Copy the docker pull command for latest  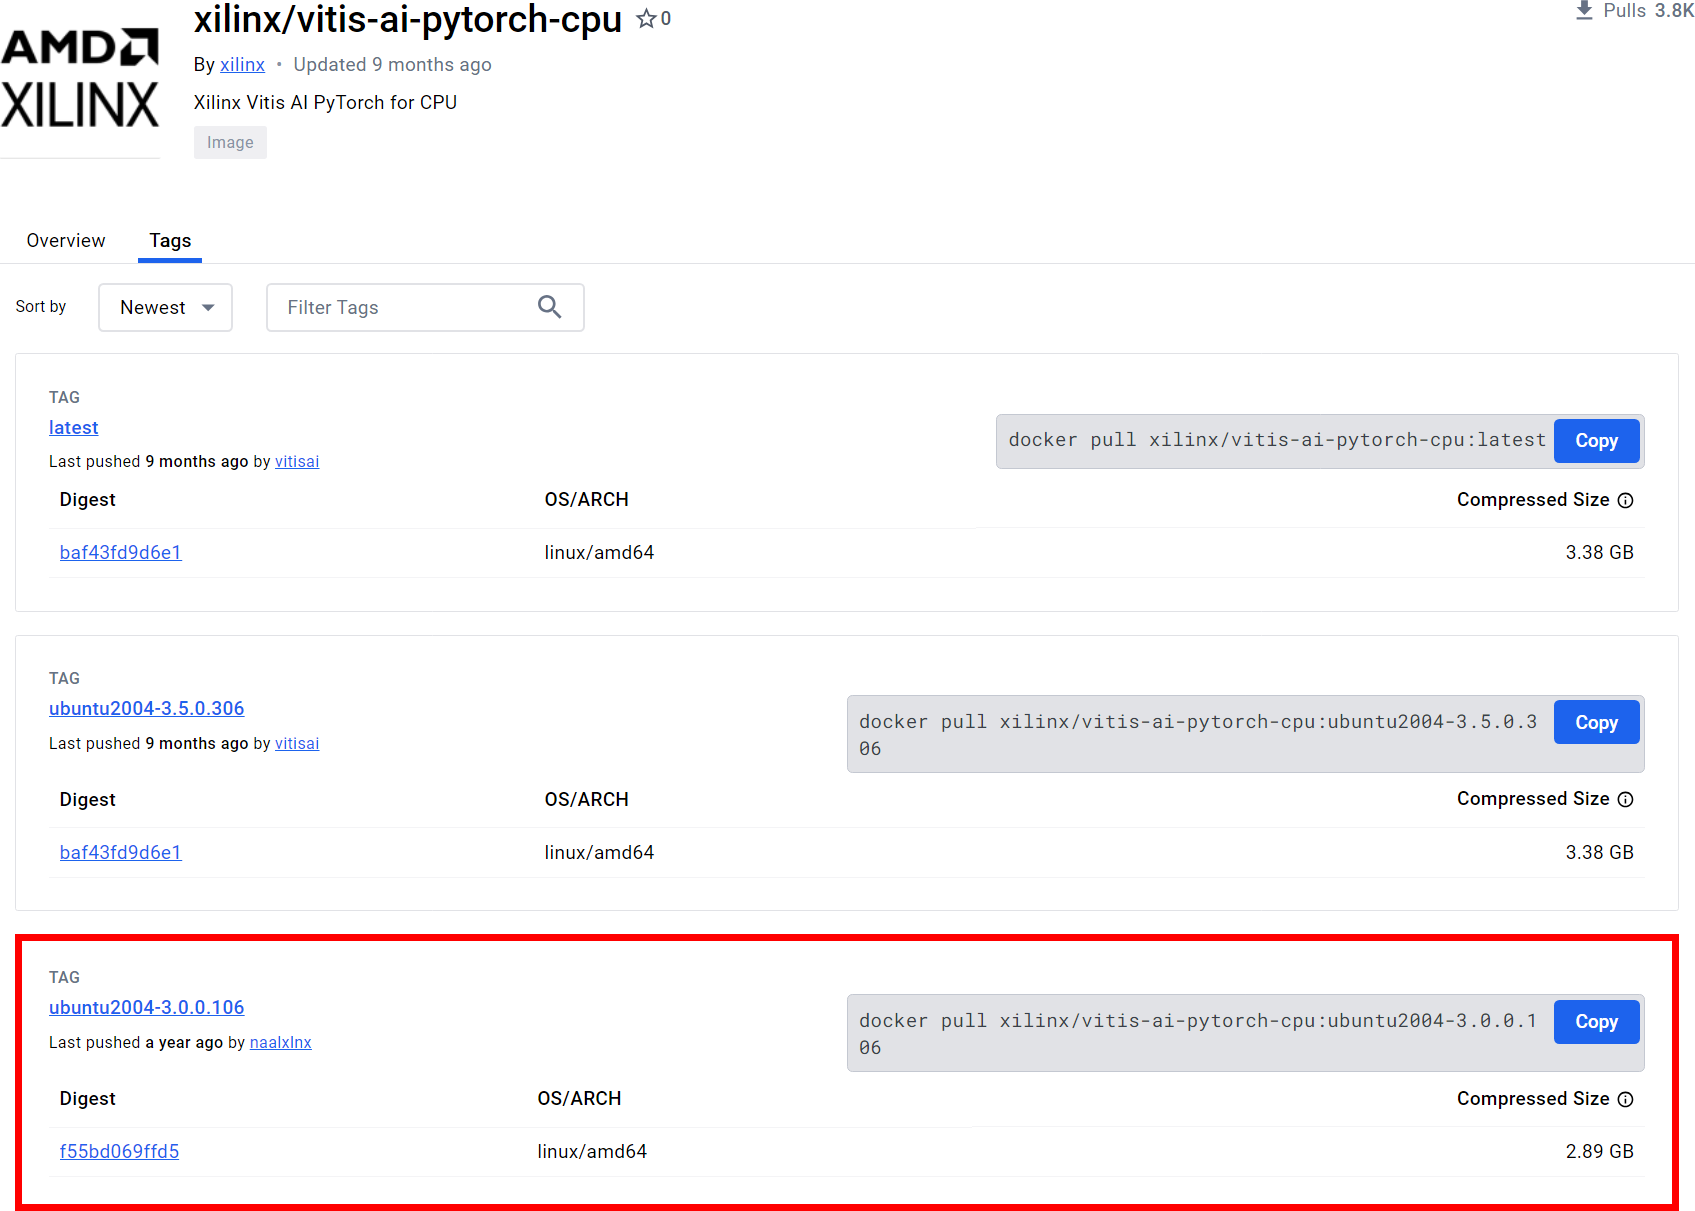click(1596, 441)
